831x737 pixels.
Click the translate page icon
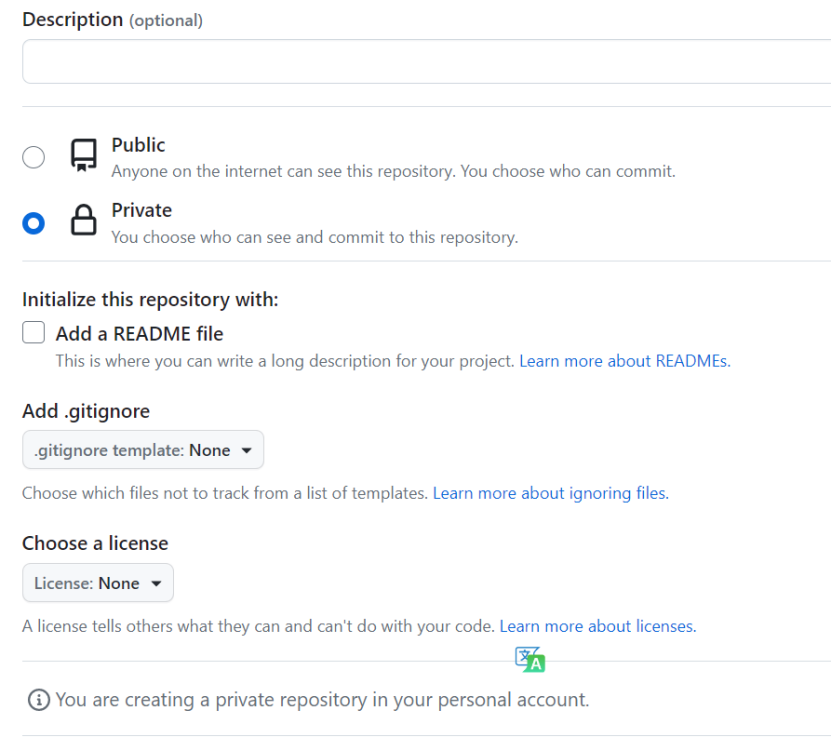pyautogui.click(x=530, y=659)
